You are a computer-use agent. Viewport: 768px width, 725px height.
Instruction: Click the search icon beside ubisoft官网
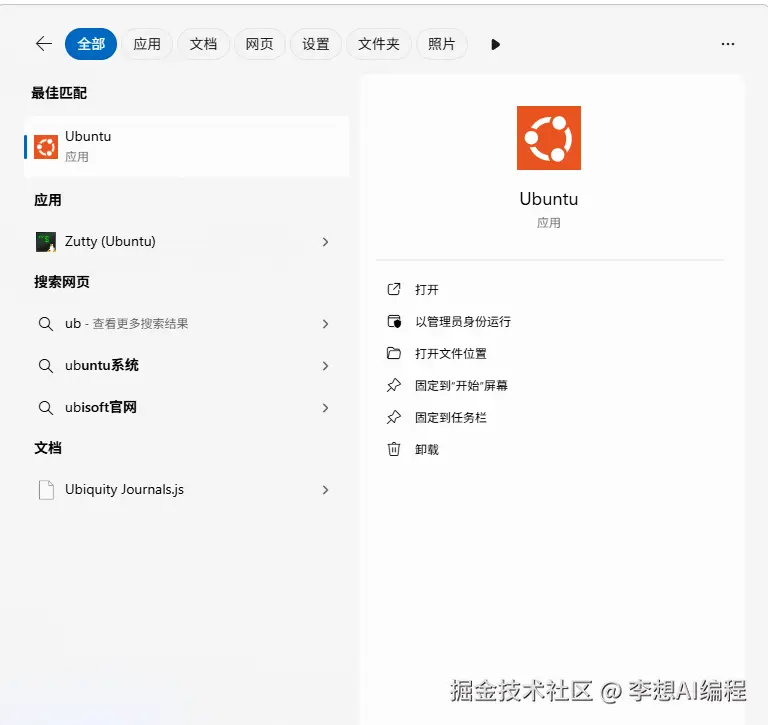pos(46,408)
